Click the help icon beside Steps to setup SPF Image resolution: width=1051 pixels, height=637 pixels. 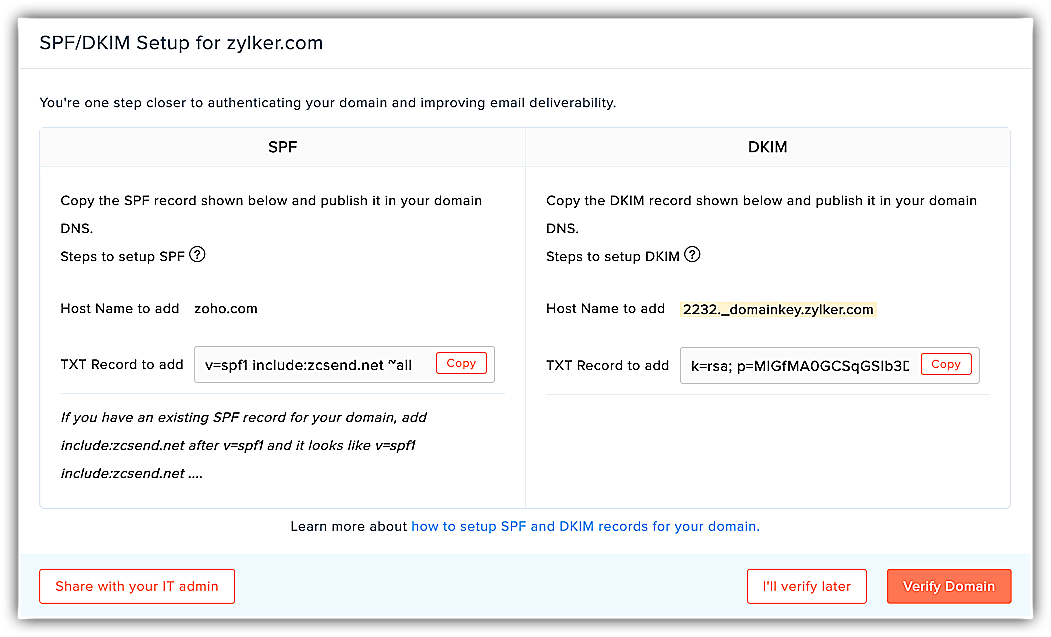point(197,255)
